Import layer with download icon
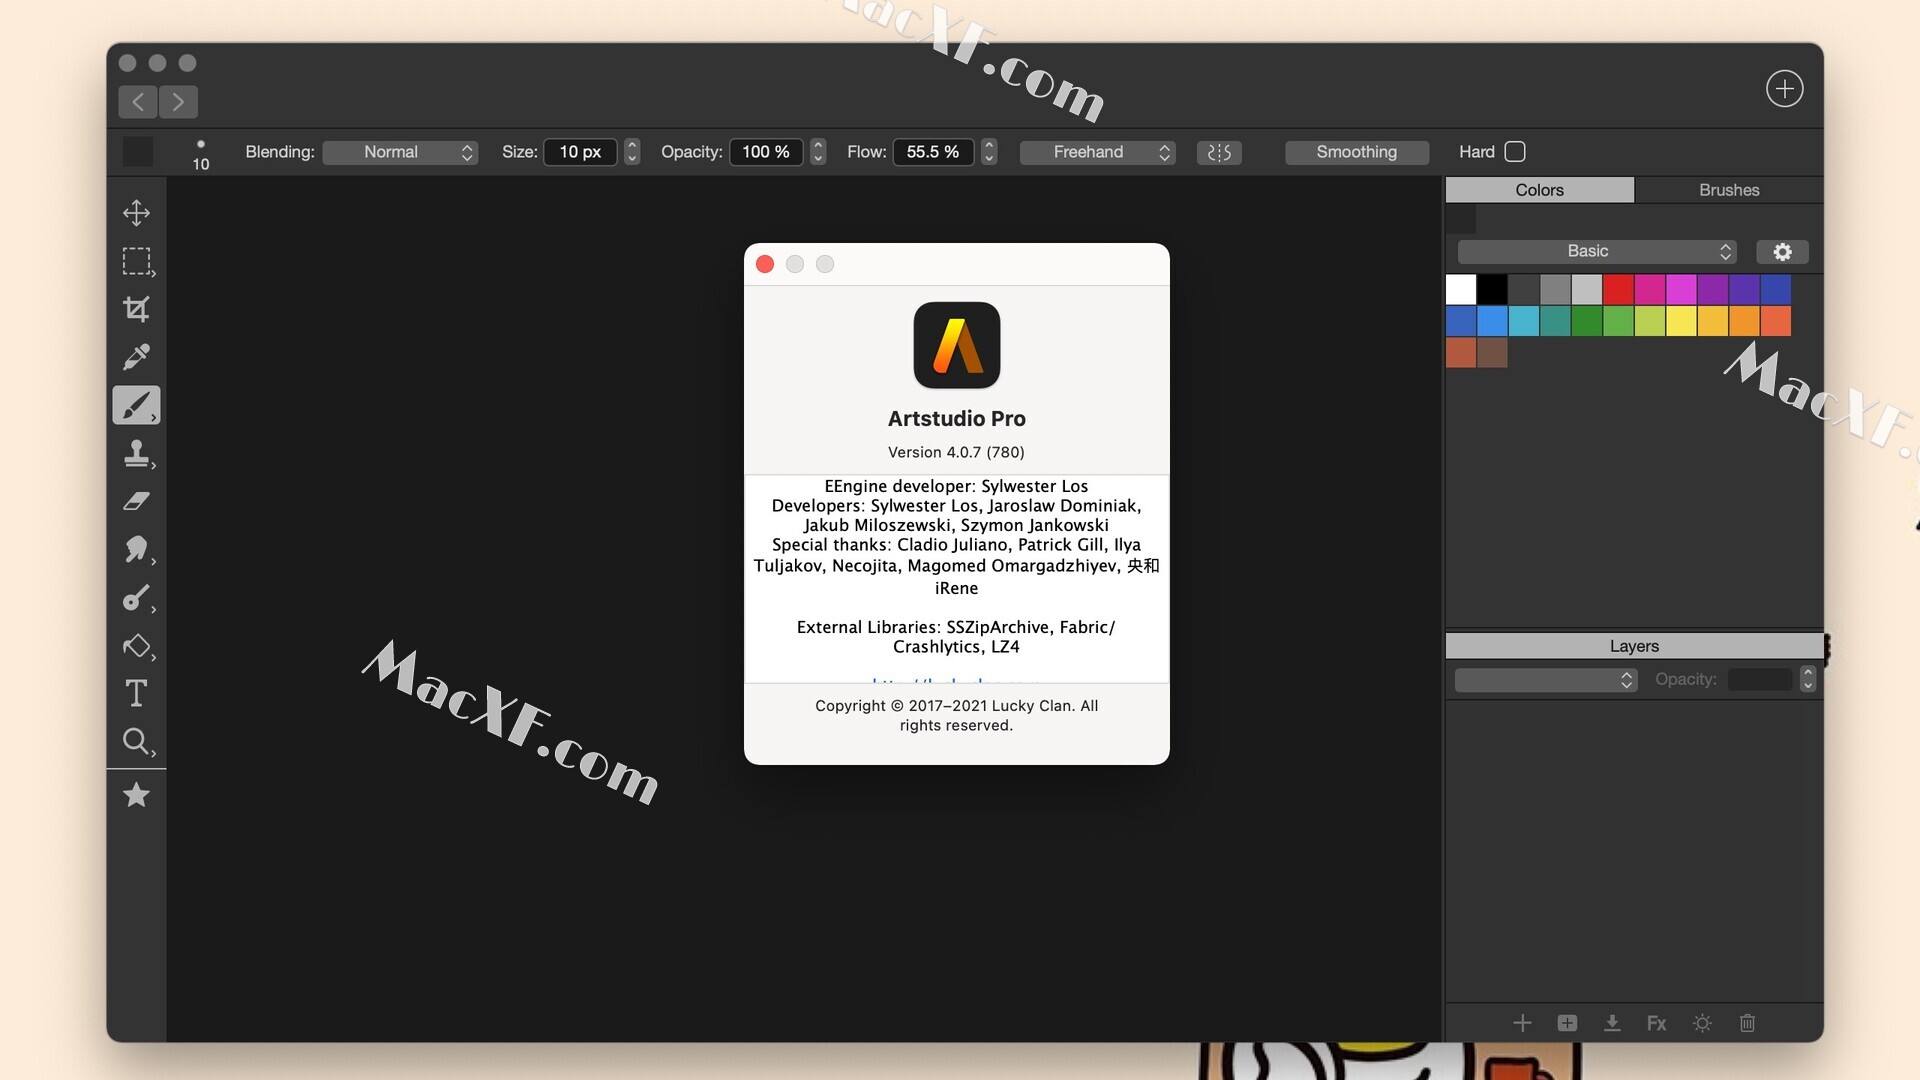 click(1612, 1023)
